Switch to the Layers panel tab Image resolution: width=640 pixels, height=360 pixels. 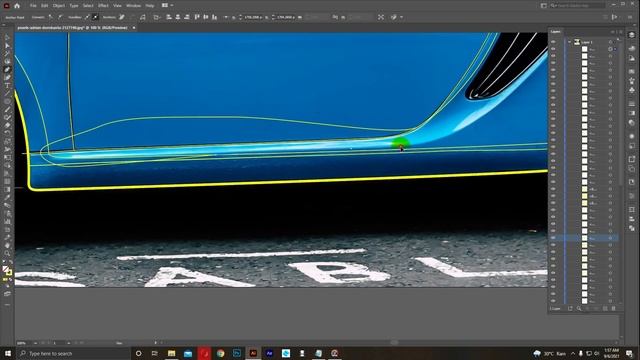pos(556,32)
